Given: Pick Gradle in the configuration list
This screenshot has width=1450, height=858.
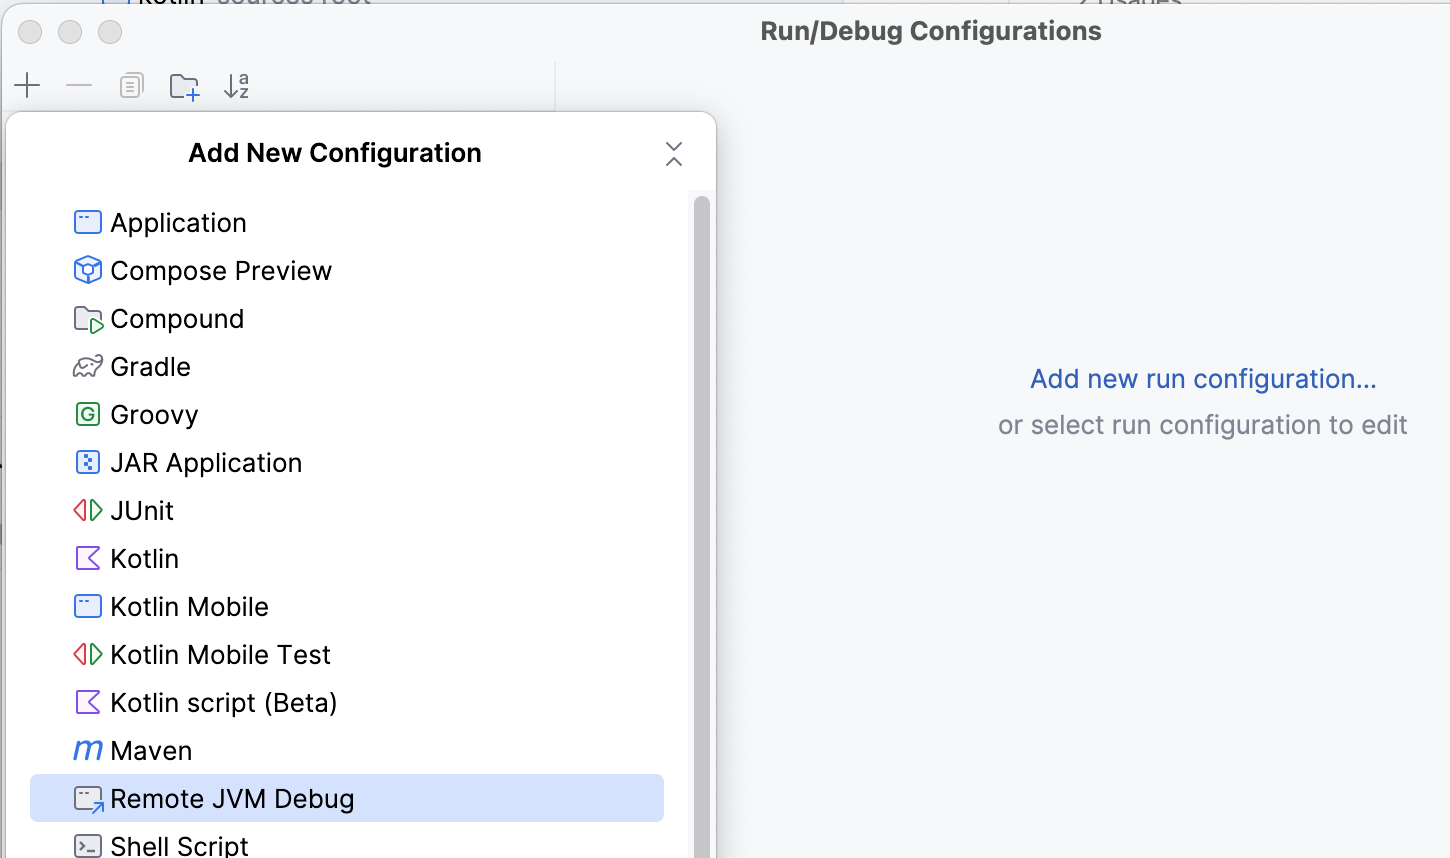Looking at the screenshot, I should tap(347, 366).
